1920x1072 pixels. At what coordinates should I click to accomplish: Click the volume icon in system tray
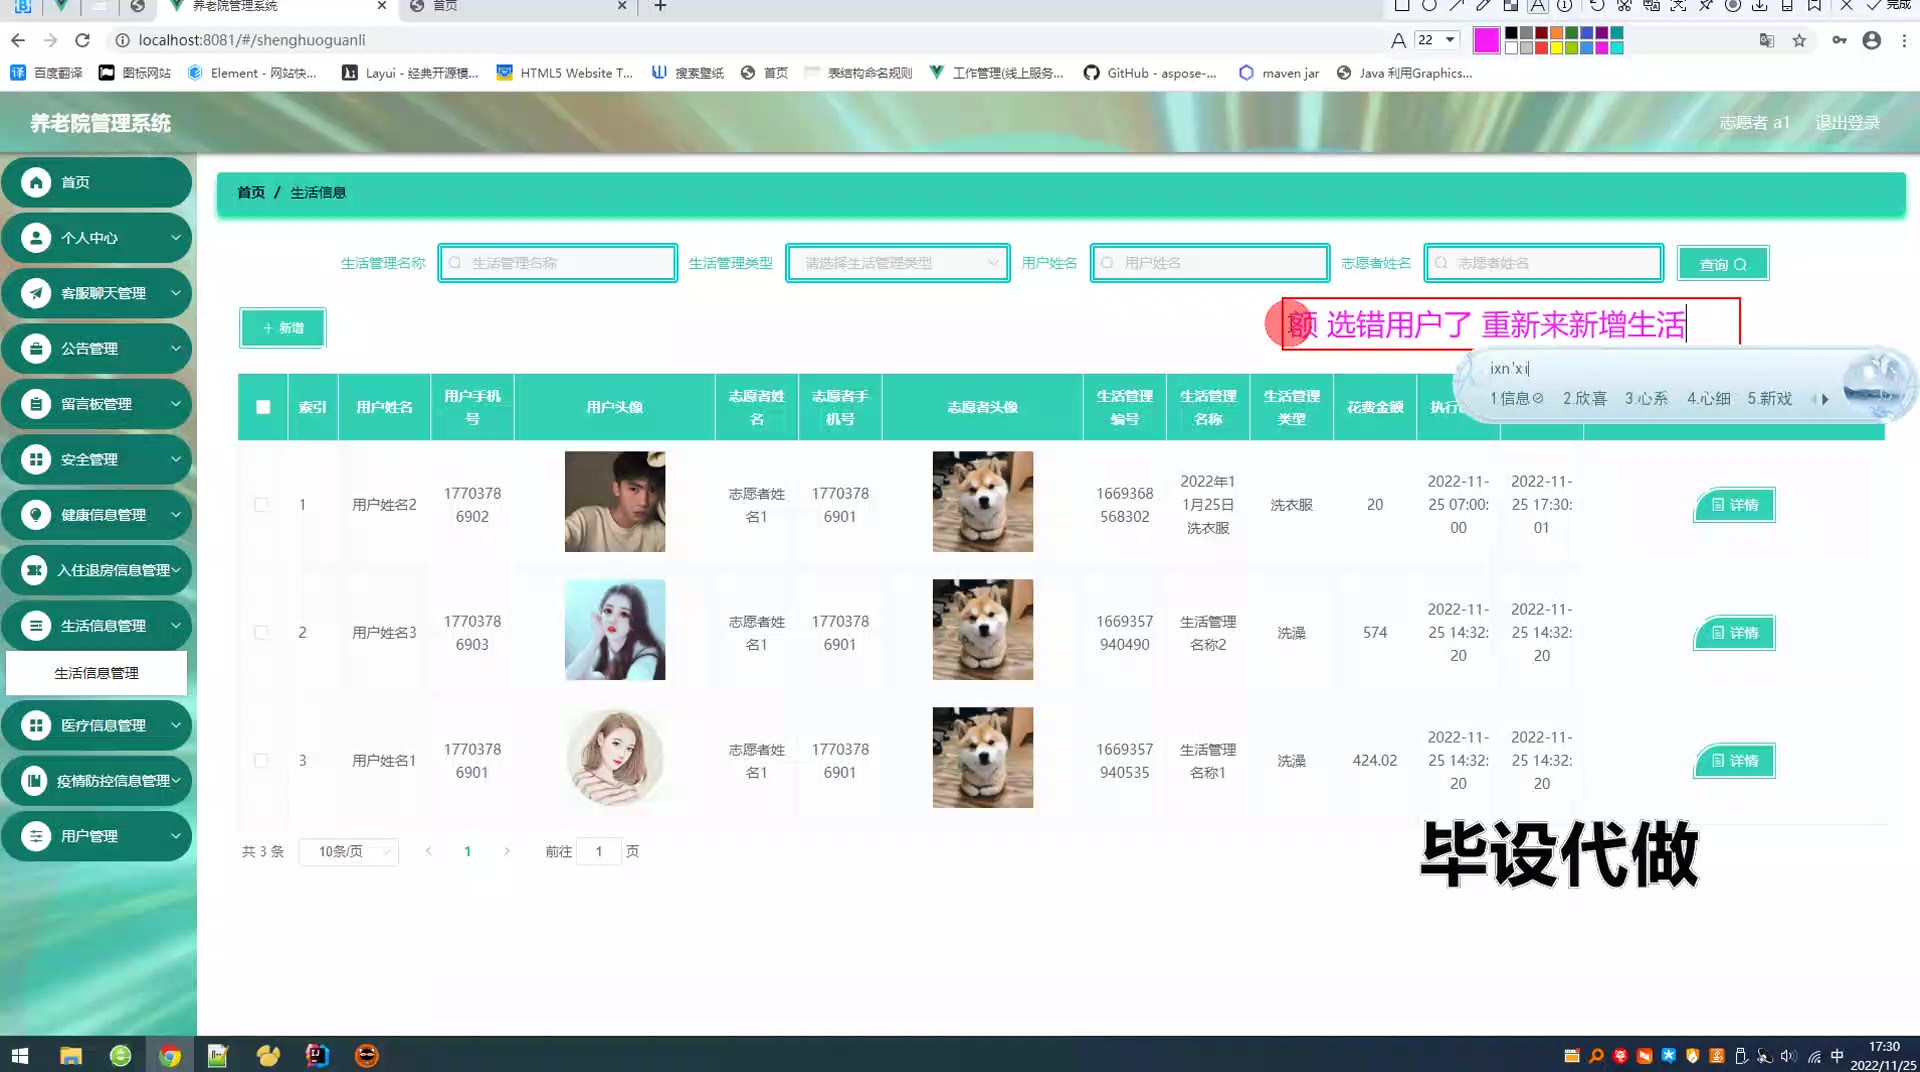pos(1788,1056)
